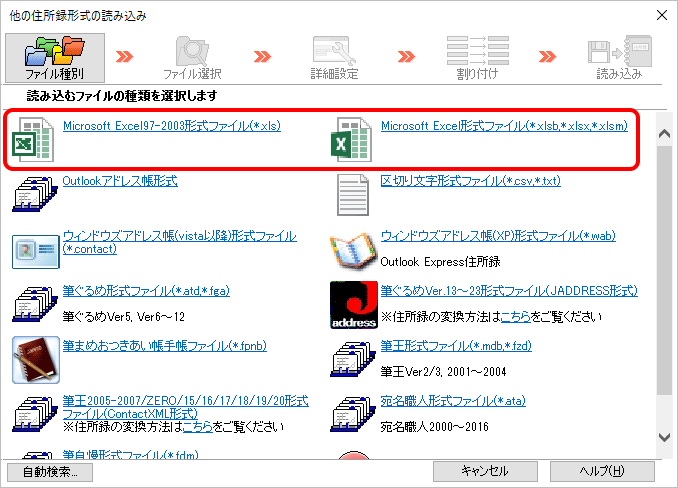This screenshot has height=488, width=678.
Task: Click the 筆王 mdb/fzd card stack icon
Action: click(352, 359)
